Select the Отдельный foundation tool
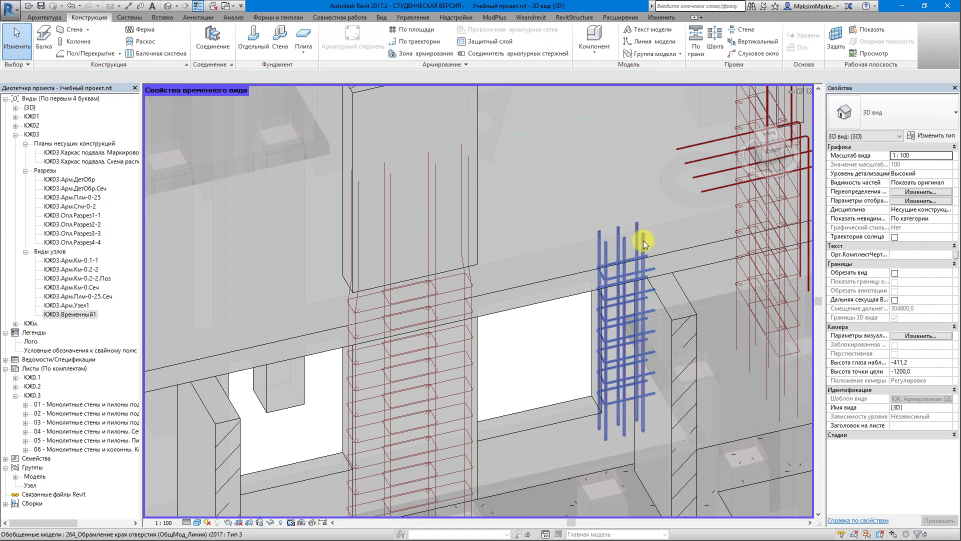 [254, 38]
